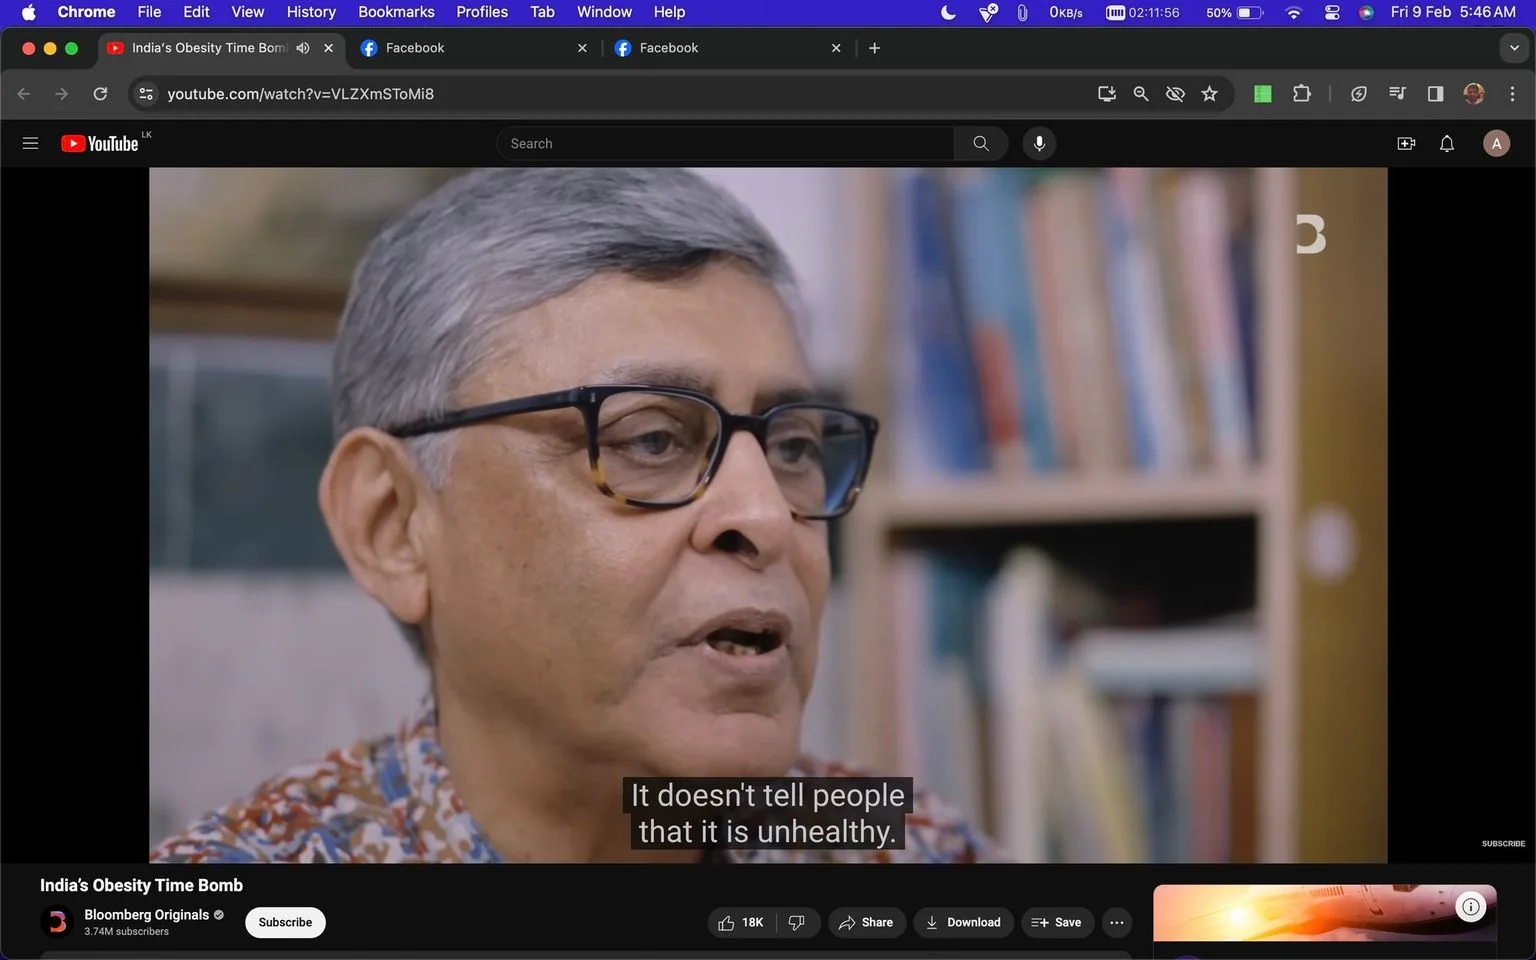Share the India's Obesity Time Bomb video

[x=866, y=922]
